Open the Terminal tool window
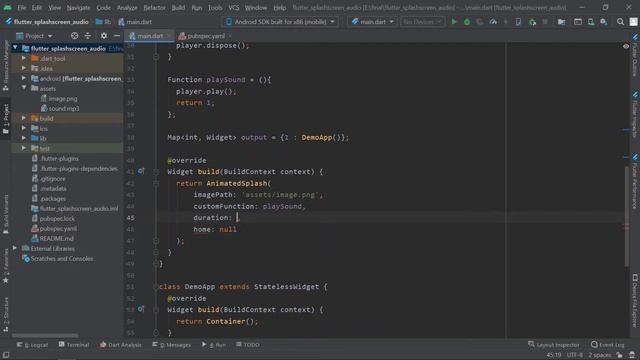Viewport: 640px width, 360px height. (x=74, y=345)
